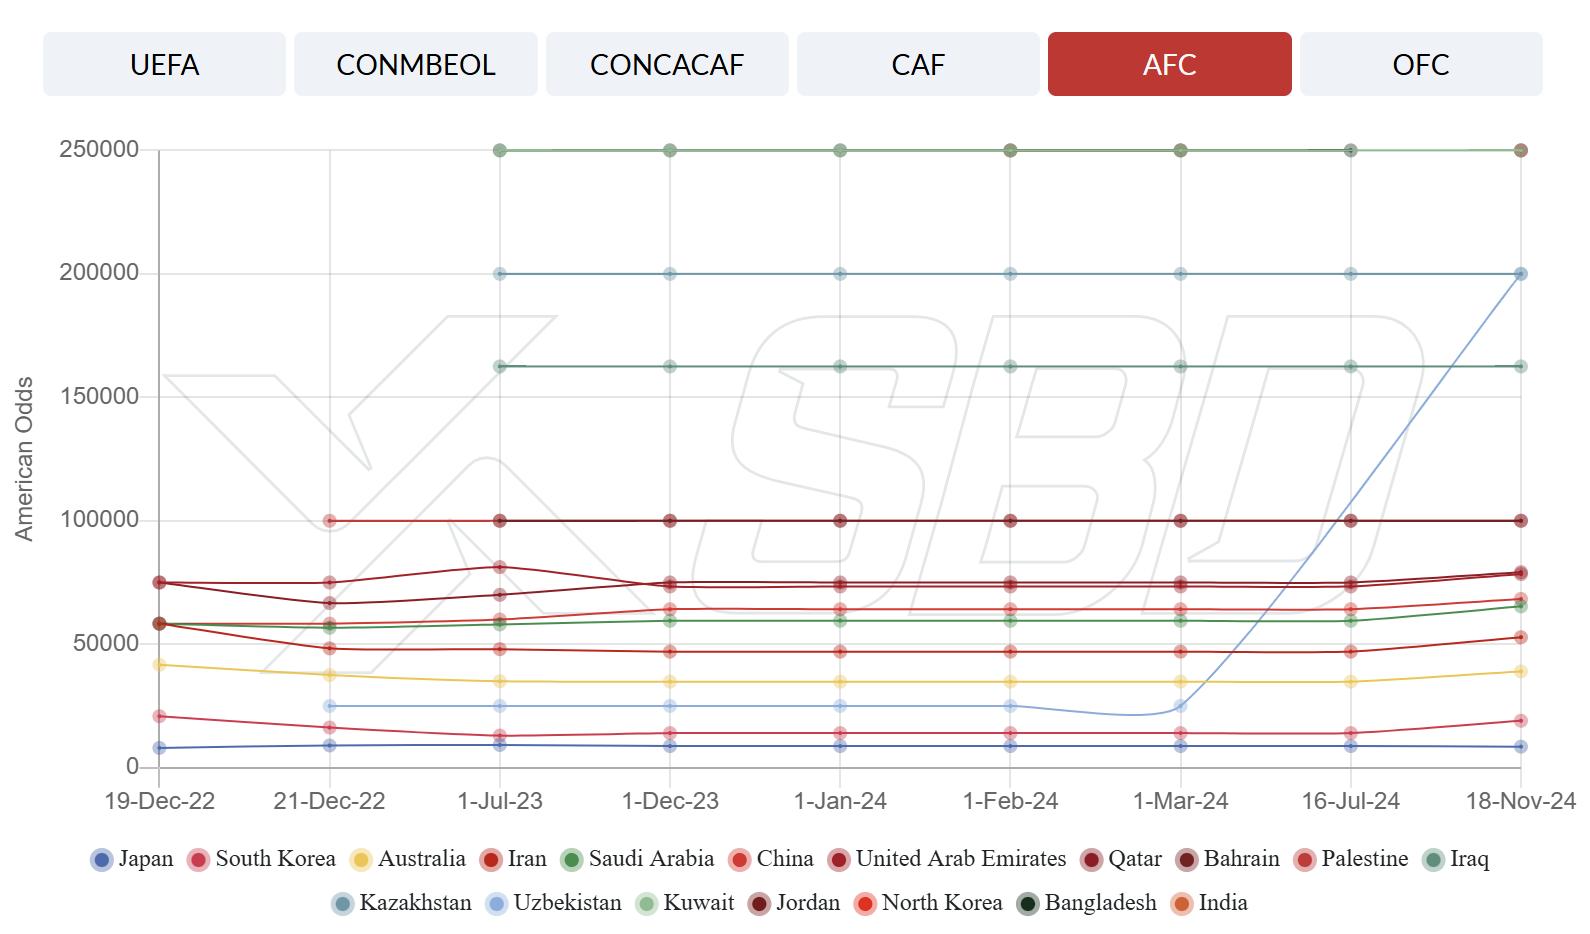Click the active AFC tab

pos(1169,65)
